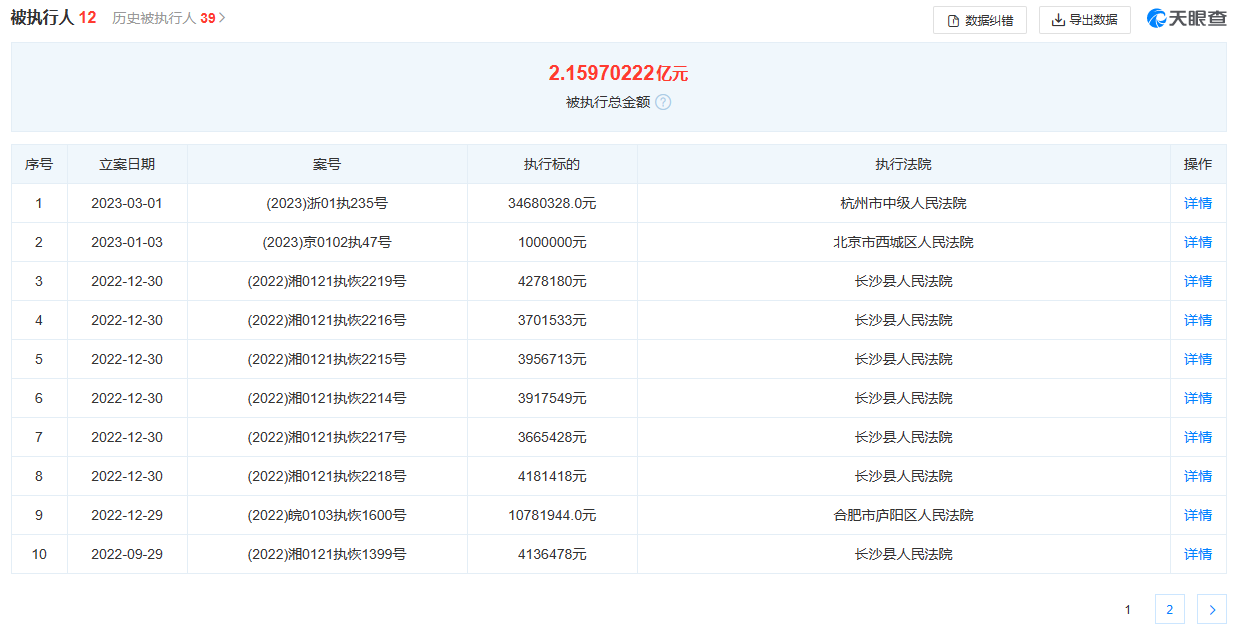This screenshot has width=1234, height=633.
Task: Select case number (2022)皖0103执恢1600号
Action: point(327,515)
